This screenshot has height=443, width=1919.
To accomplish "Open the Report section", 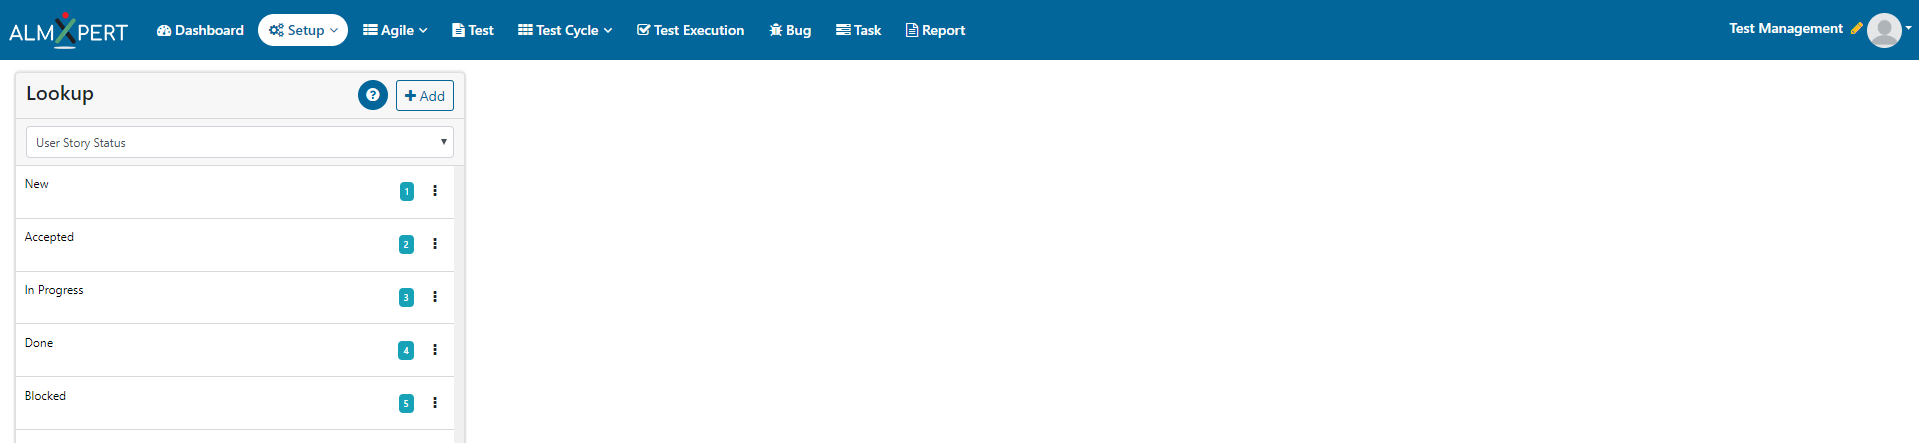I will [935, 30].
